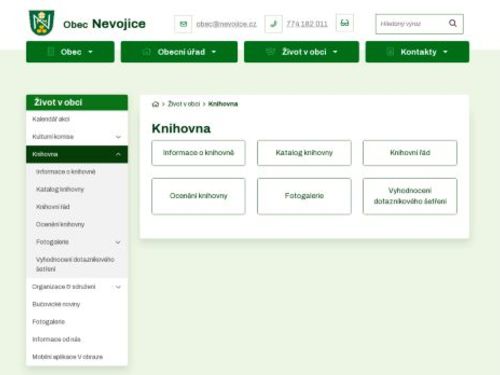Image resolution: width=500 pixels, height=375 pixels.
Task: Open the Obec main menu
Action: tap(70, 52)
